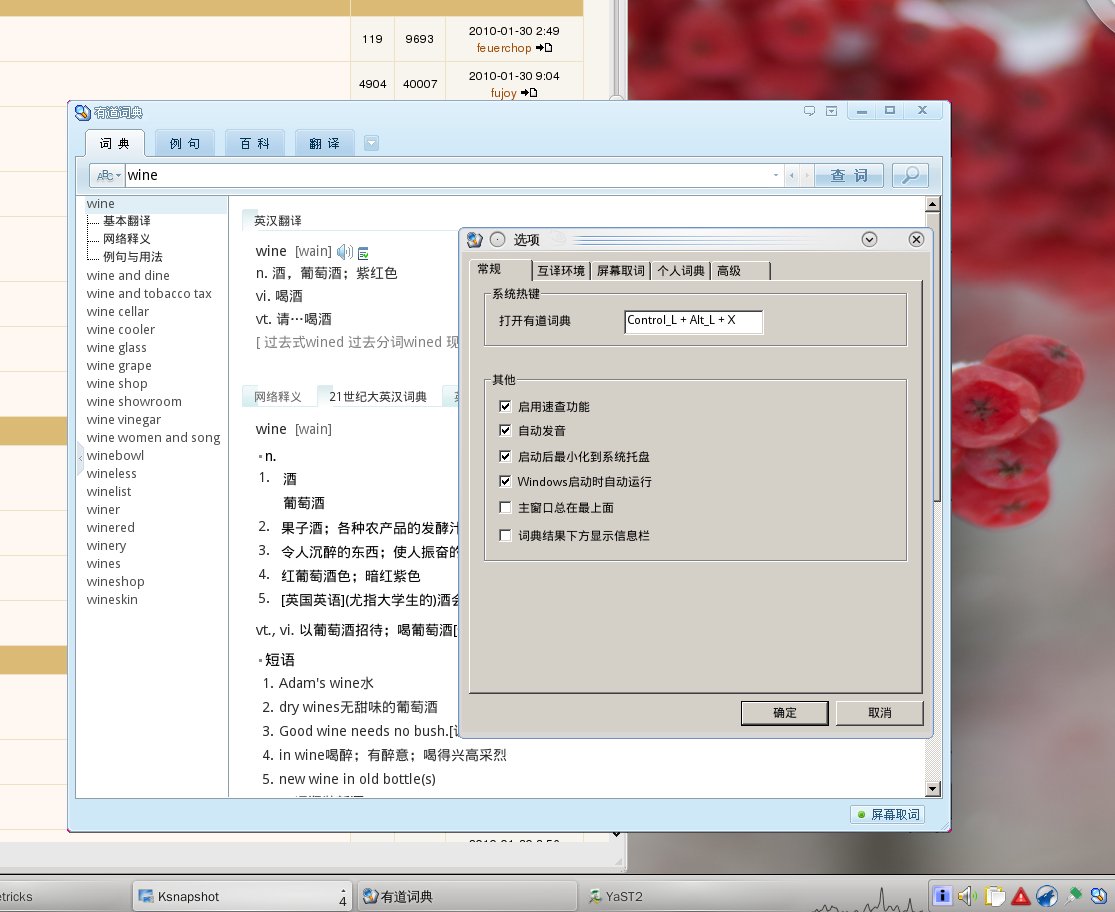Select 基本翻译 tree item under wine
Viewport: 1115px width, 912px height.
127,221
